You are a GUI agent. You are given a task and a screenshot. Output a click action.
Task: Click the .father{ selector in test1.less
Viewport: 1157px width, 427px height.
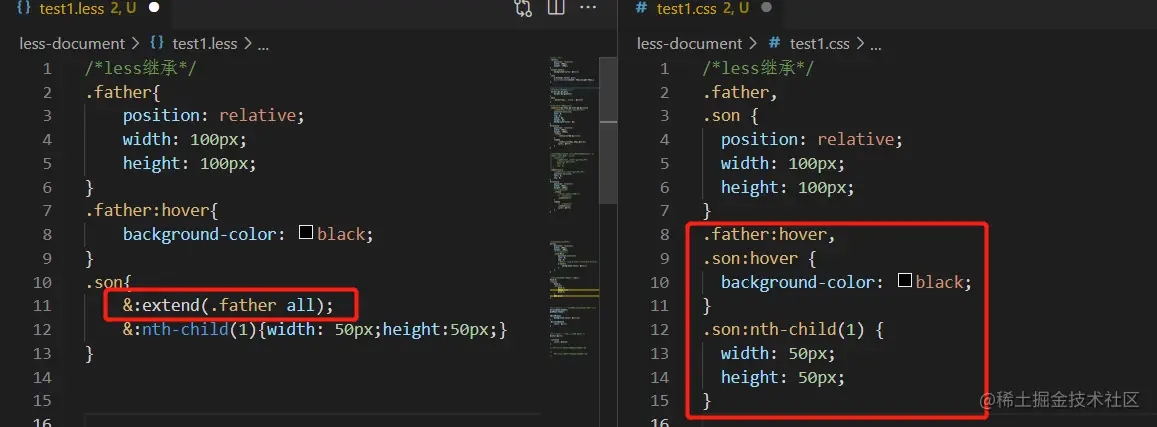coord(122,92)
